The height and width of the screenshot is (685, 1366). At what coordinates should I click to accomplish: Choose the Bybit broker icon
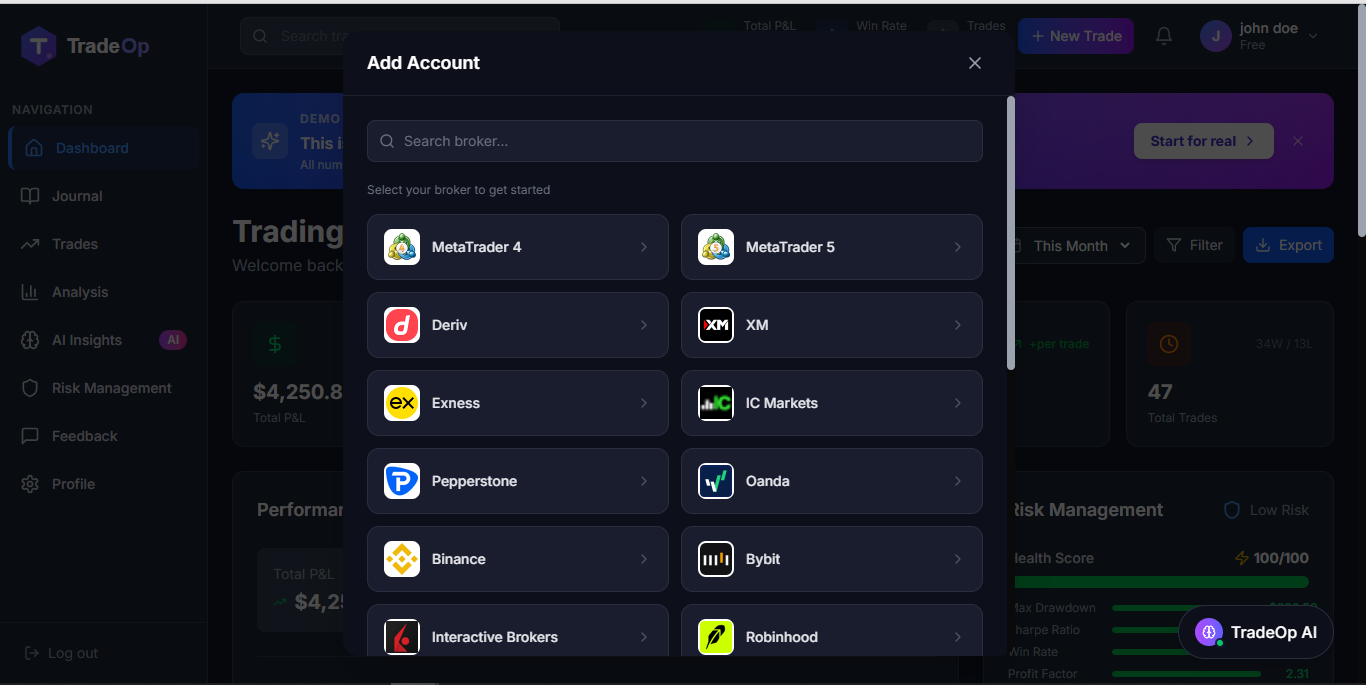[716, 559]
